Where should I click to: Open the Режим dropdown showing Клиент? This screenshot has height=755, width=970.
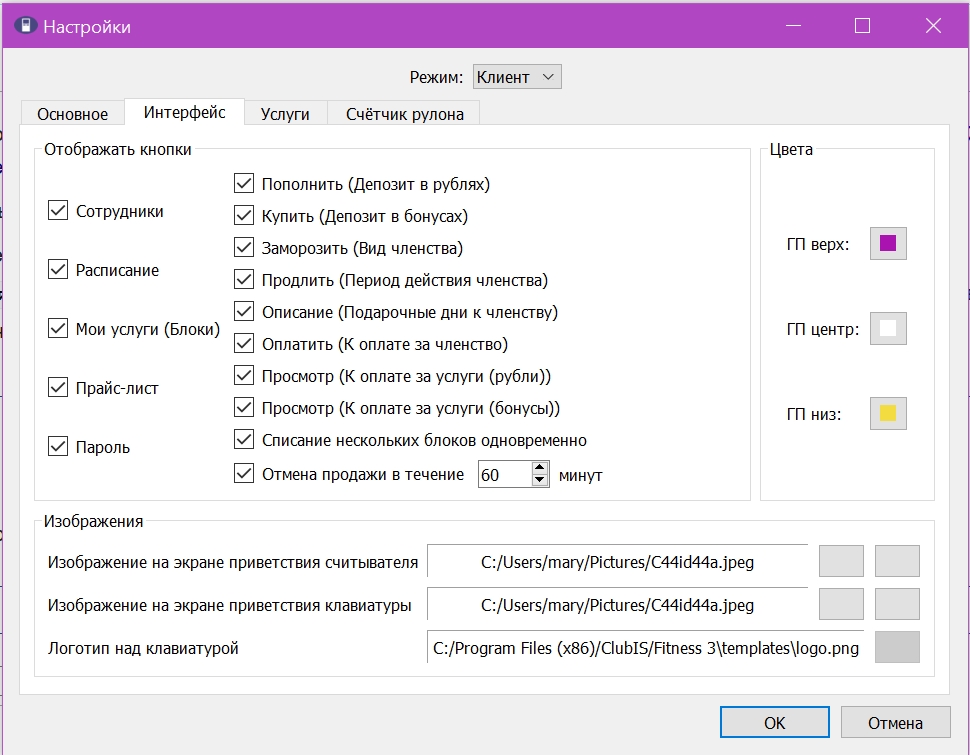(517, 77)
